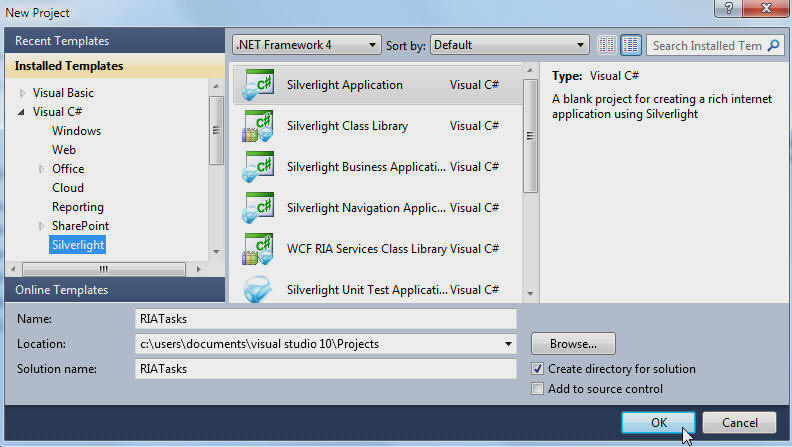Collapse the Visual C# tree node

21,112
